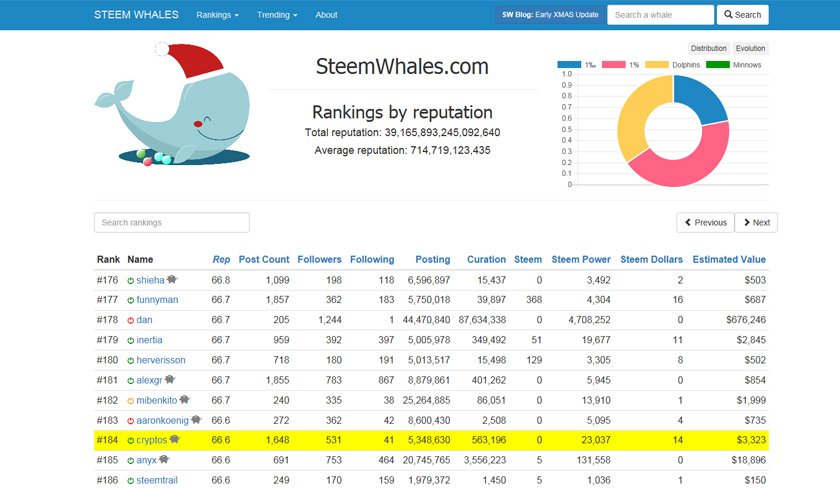This screenshot has height=490, width=840.
Task: Toggle the yellow Dolphins legend swatch
Action: coord(657,65)
